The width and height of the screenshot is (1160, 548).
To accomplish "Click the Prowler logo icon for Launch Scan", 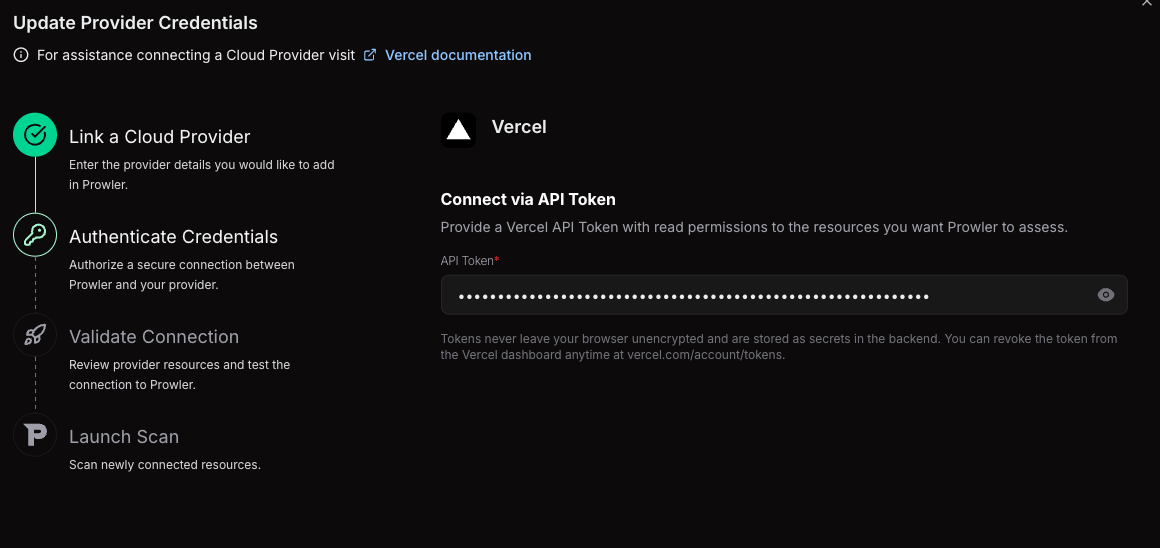I will [35, 434].
